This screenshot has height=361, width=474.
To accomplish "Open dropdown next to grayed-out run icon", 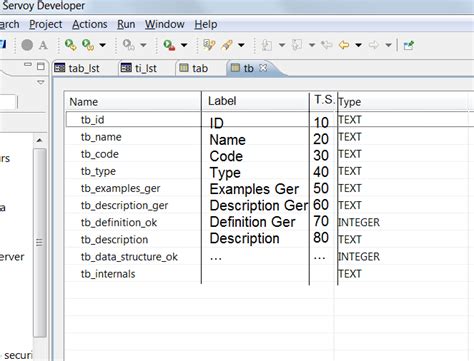I will pos(143,45).
